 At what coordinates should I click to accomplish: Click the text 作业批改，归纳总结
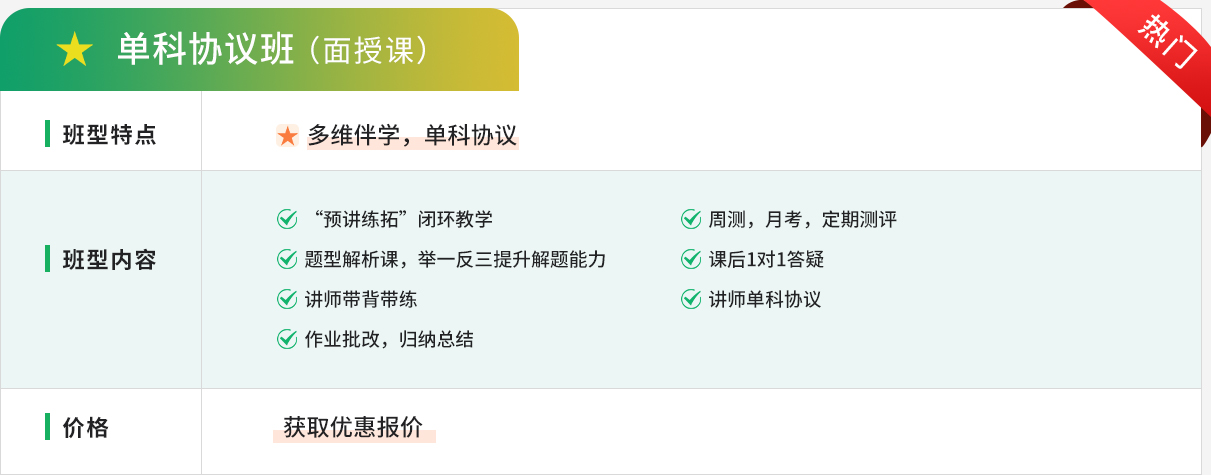coord(389,339)
